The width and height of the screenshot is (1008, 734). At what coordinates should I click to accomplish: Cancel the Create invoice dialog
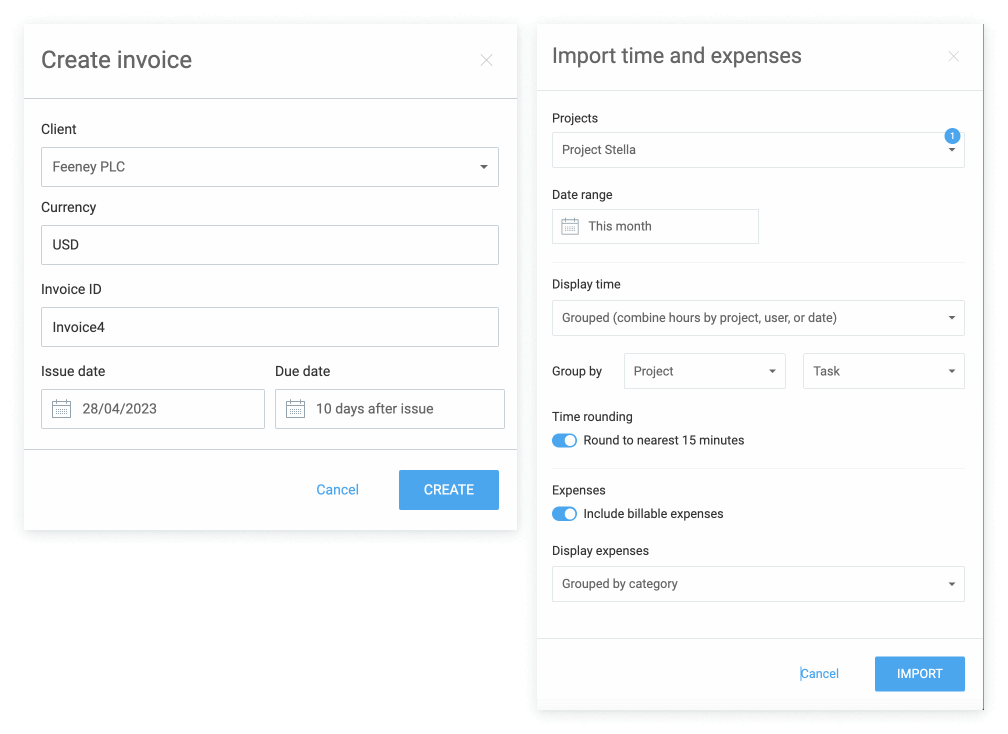[x=338, y=490]
